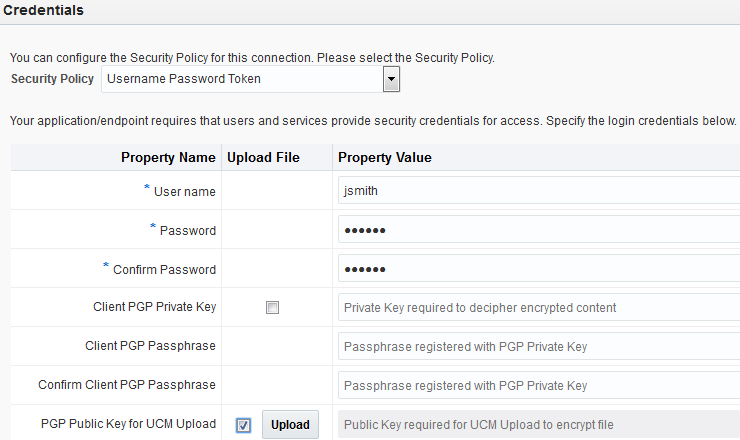
Task: Focus the Client PGP Passphrase field
Action: point(539,346)
